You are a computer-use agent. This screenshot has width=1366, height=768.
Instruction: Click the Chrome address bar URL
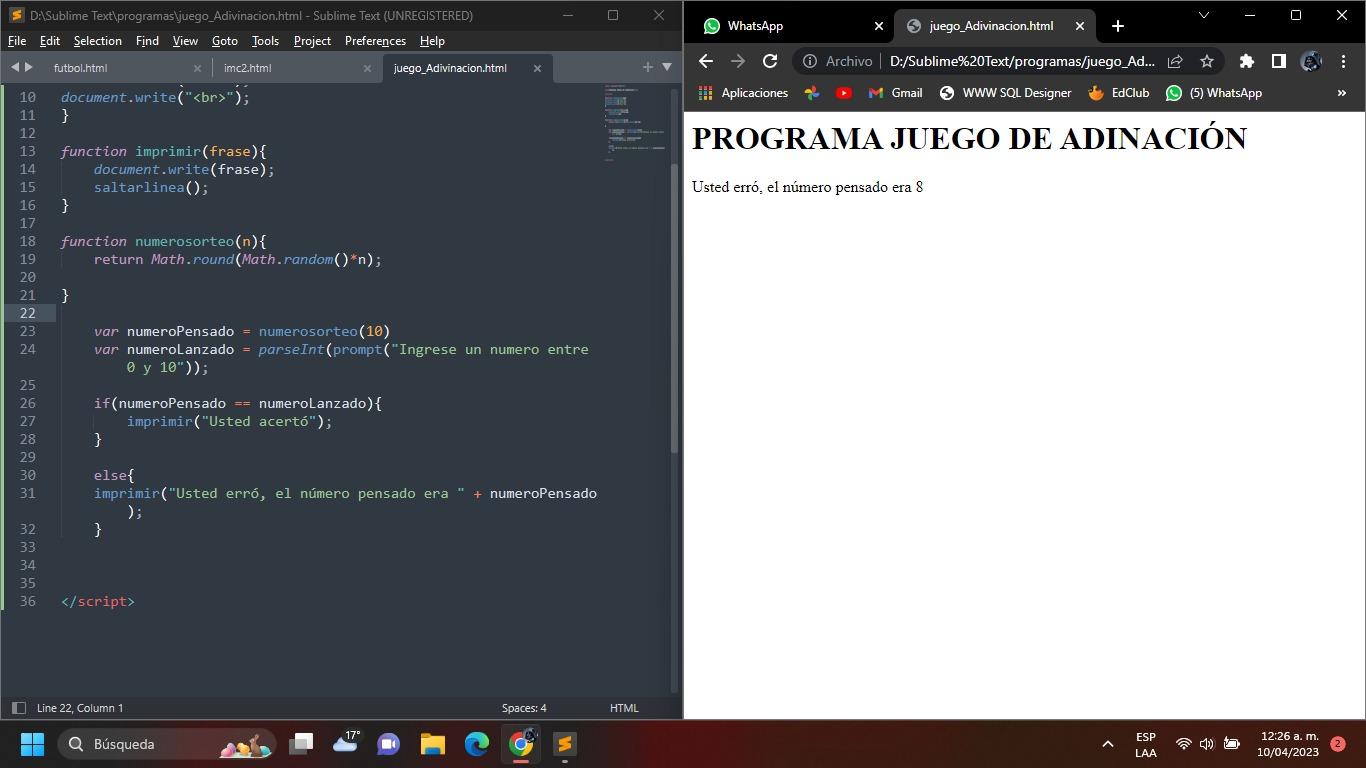[x=1022, y=61]
